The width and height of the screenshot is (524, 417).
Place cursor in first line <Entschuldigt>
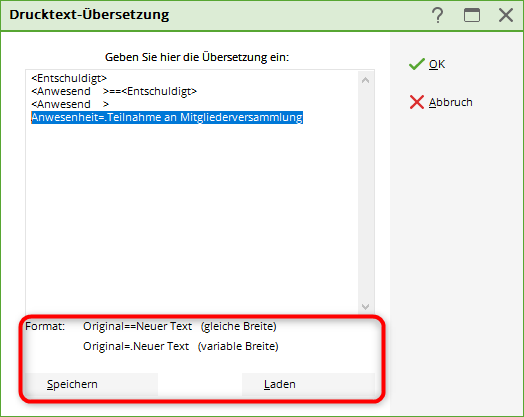(69, 78)
